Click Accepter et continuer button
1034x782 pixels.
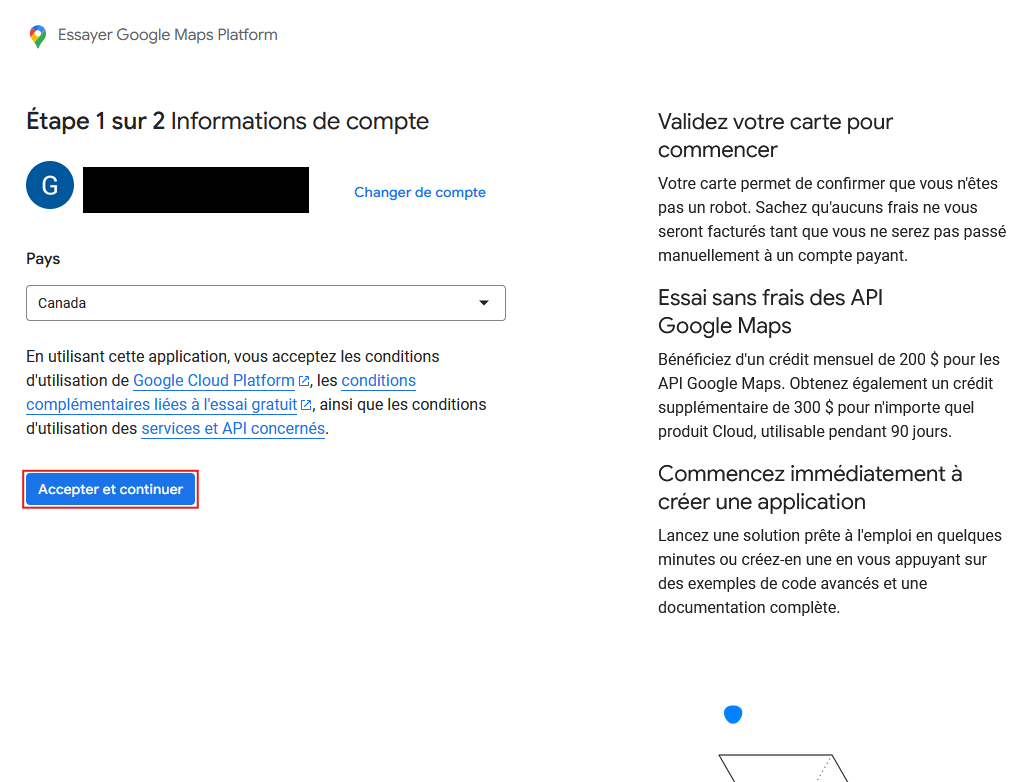[111, 489]
